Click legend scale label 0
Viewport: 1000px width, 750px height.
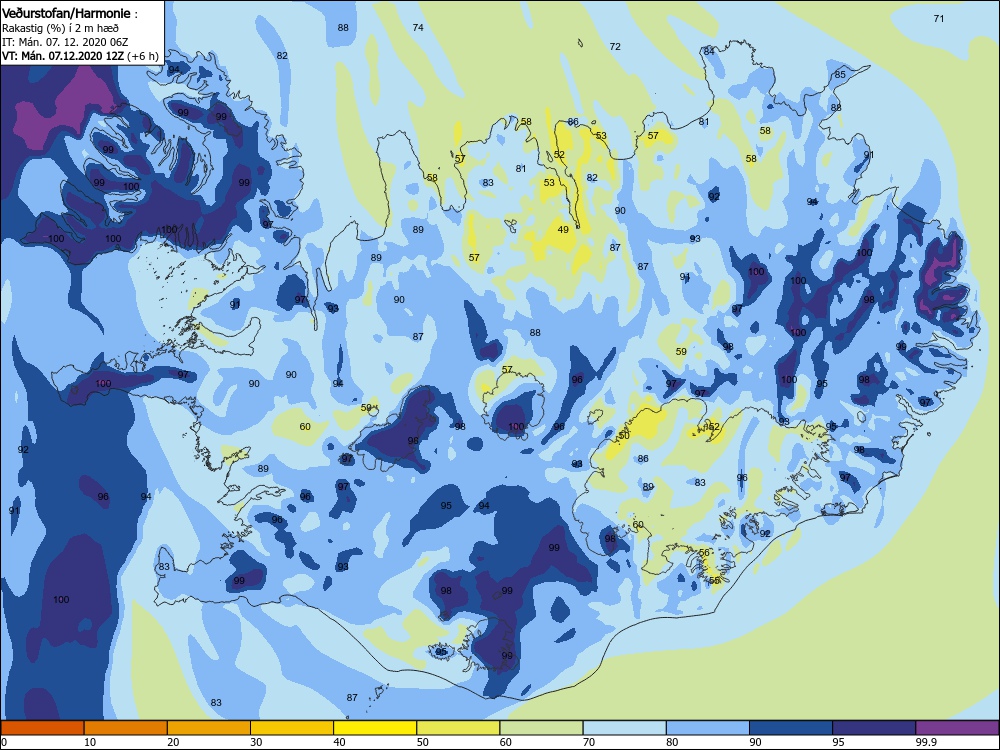click(x=4, y=742)
